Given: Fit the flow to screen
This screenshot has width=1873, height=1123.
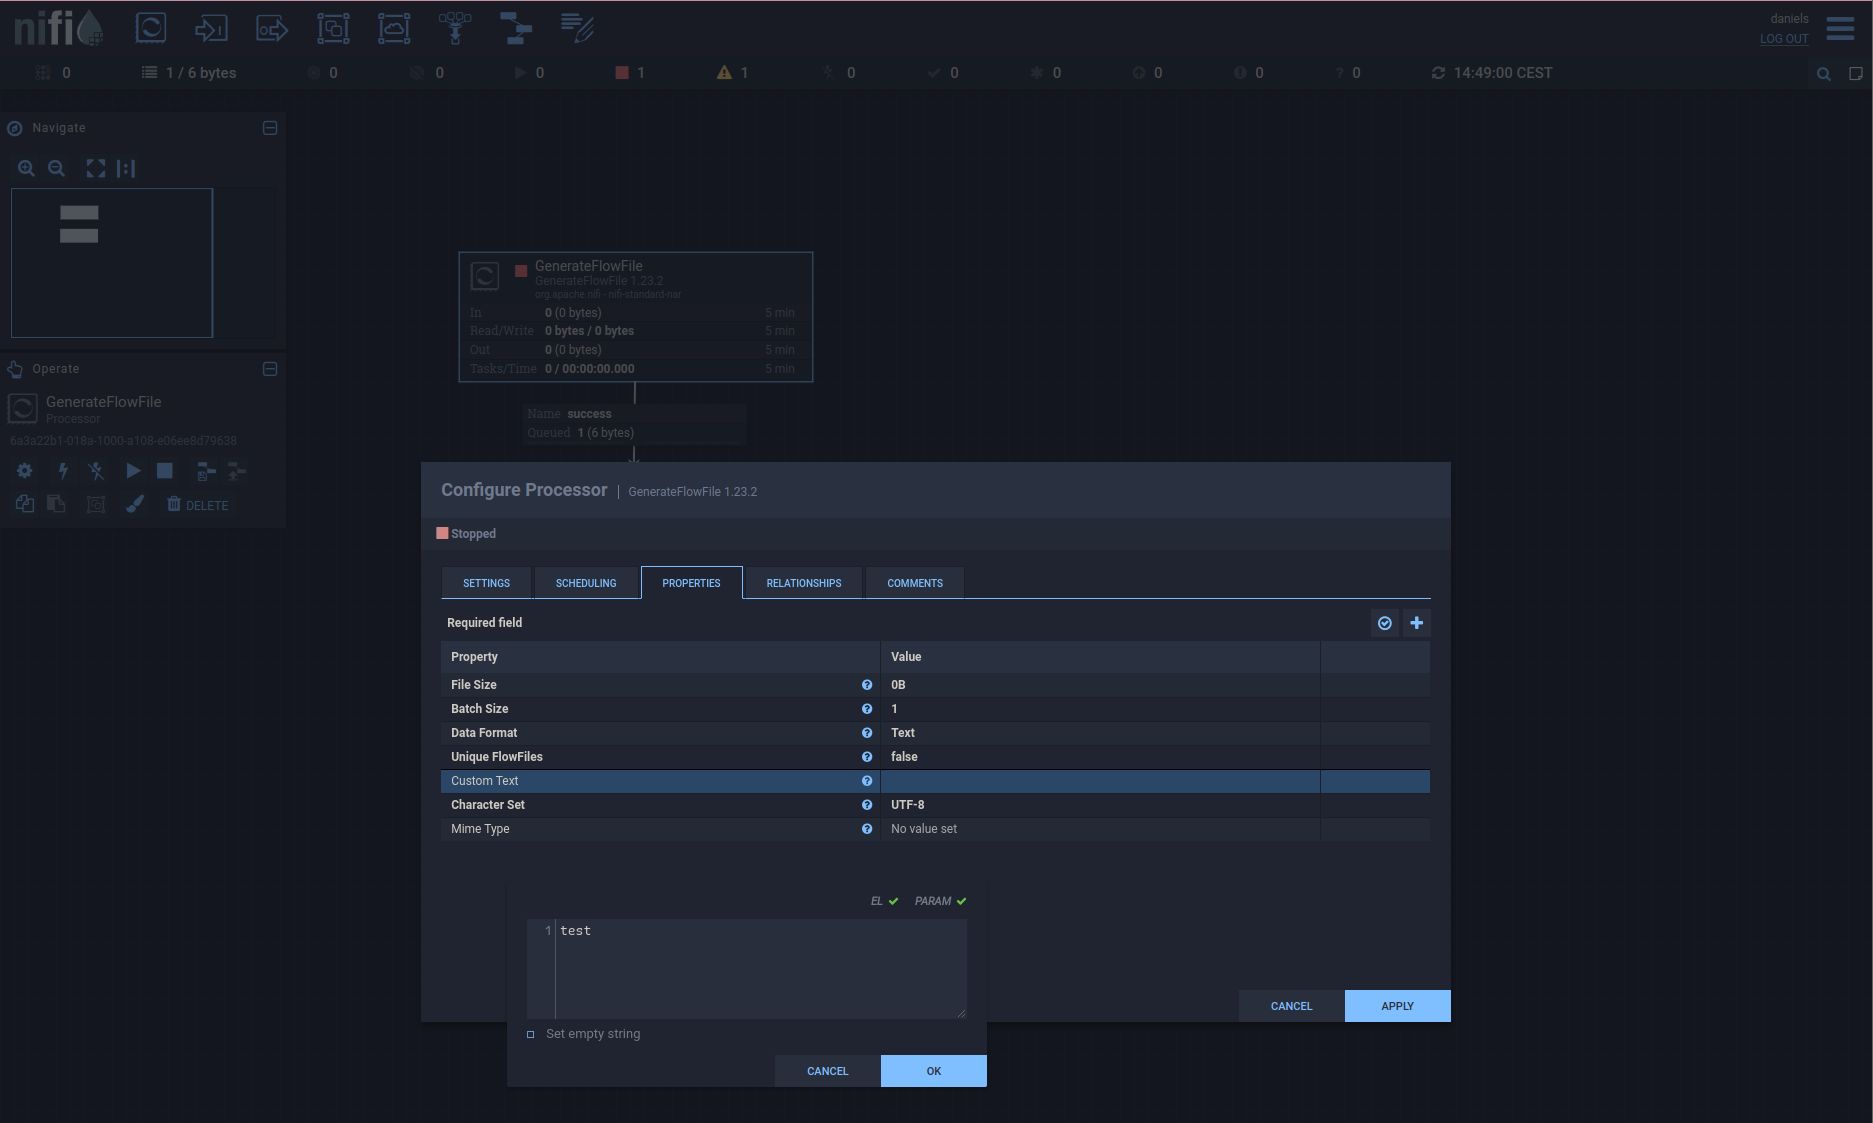Looking at the screenshot, I should point(95,168).
